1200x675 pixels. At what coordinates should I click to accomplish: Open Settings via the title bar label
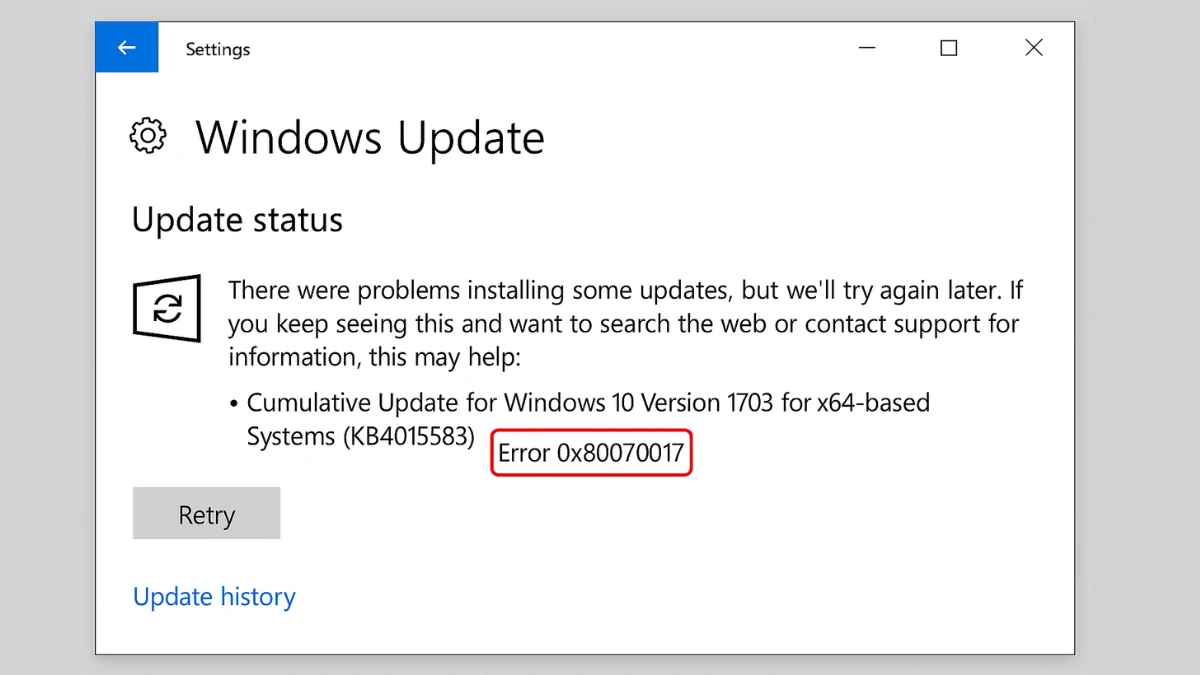click(x=217, y=48)
